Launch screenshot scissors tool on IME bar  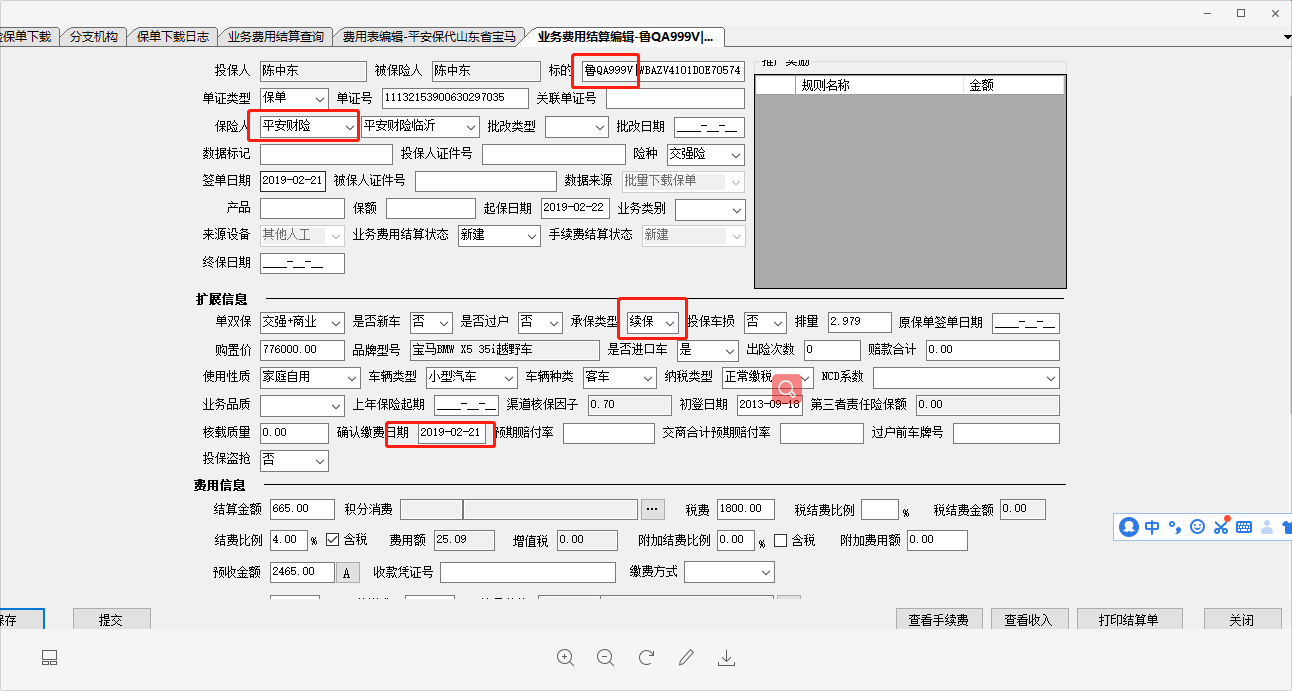(x=1221, y=526)
